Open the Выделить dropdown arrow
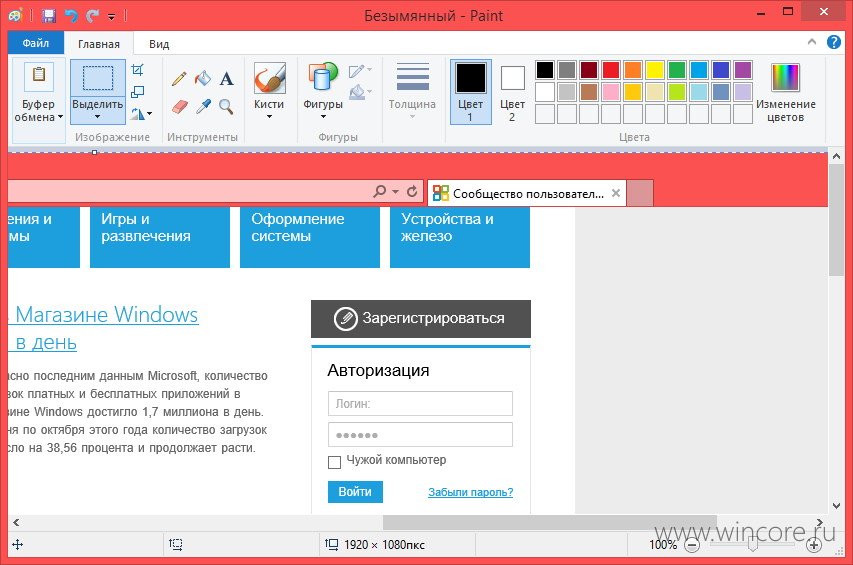The width and height of the screenshot is (853, 565). pos(98,117)
